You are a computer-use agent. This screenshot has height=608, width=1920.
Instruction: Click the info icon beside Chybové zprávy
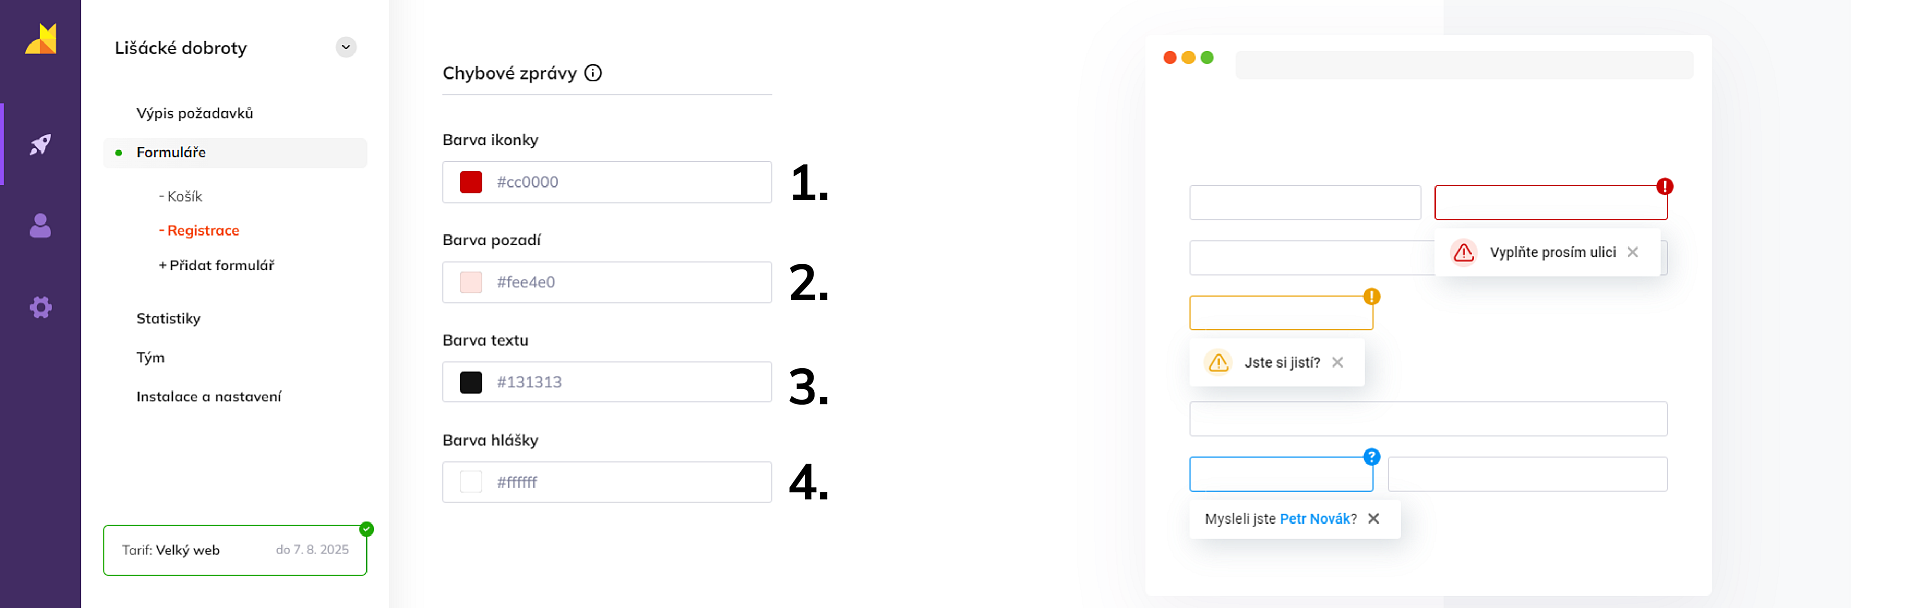pyautogui.click(x=593, y=73)
